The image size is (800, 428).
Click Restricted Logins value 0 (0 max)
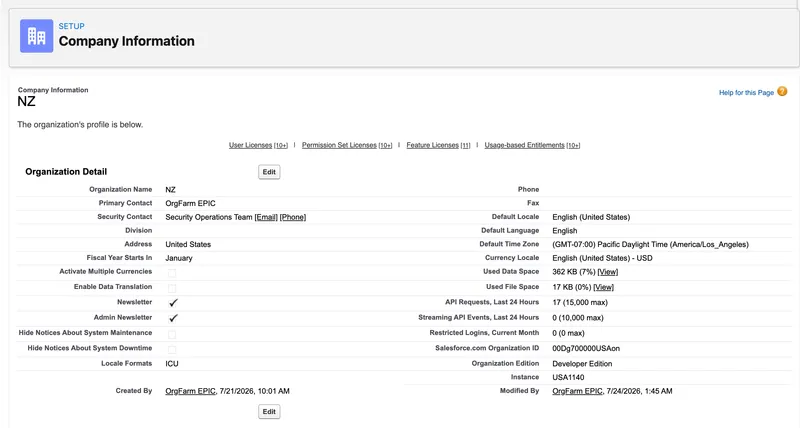pos(568,333)
